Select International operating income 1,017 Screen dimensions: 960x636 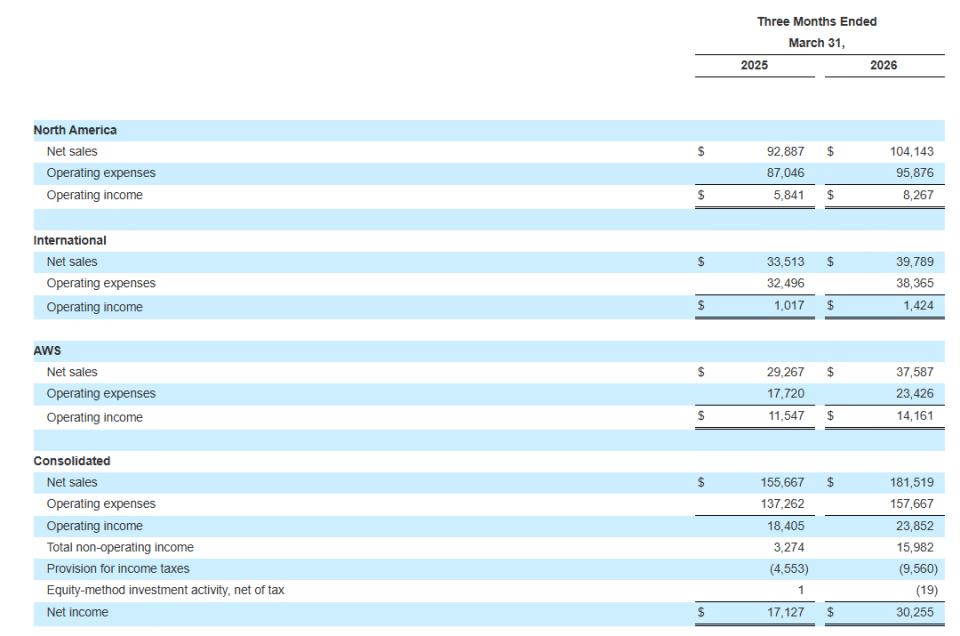pyautogui.click(x=789, y=305)
